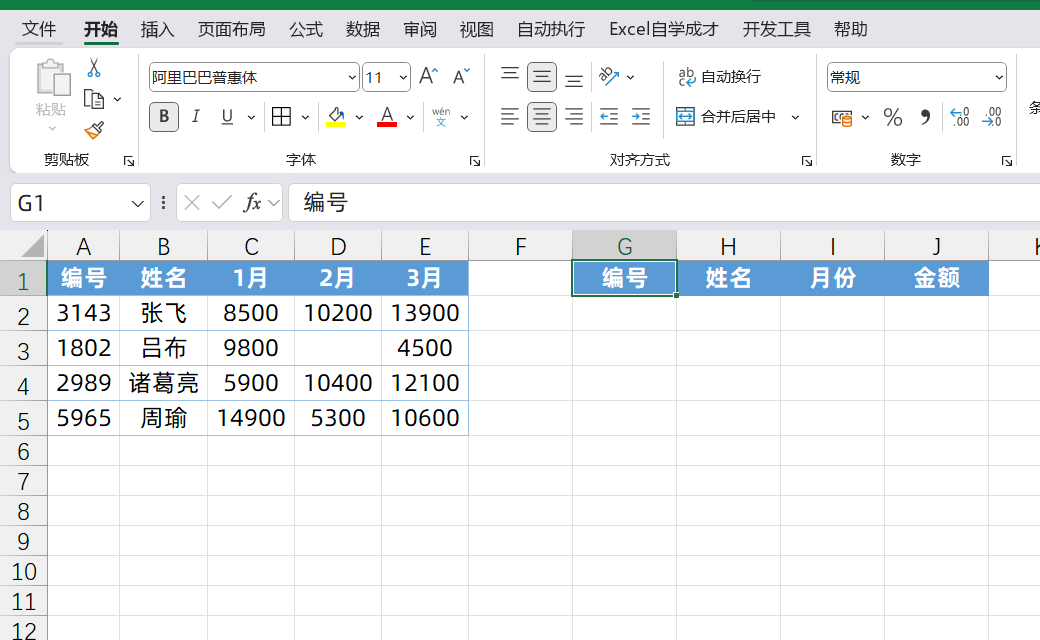Image resolution: width=1040 pixels, height=640 pixels.
Task: Open the 文件 tab
Action: tap(39, 29)
